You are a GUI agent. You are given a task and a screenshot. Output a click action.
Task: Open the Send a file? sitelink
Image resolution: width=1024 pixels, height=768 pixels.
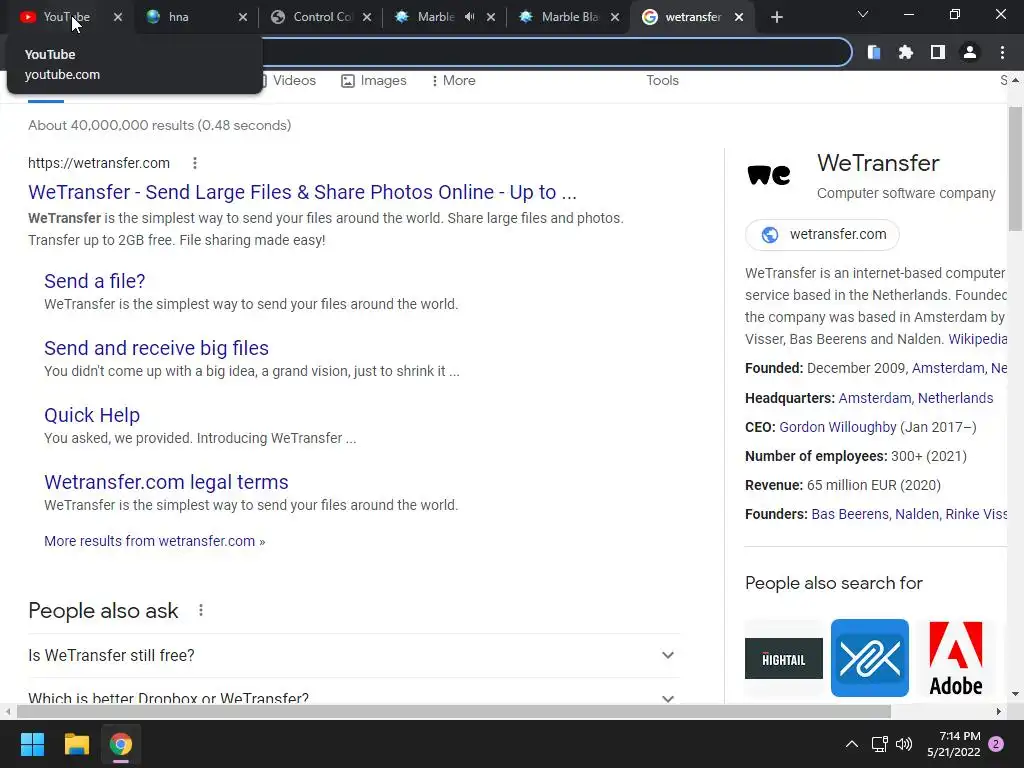(x=95, y=281)
